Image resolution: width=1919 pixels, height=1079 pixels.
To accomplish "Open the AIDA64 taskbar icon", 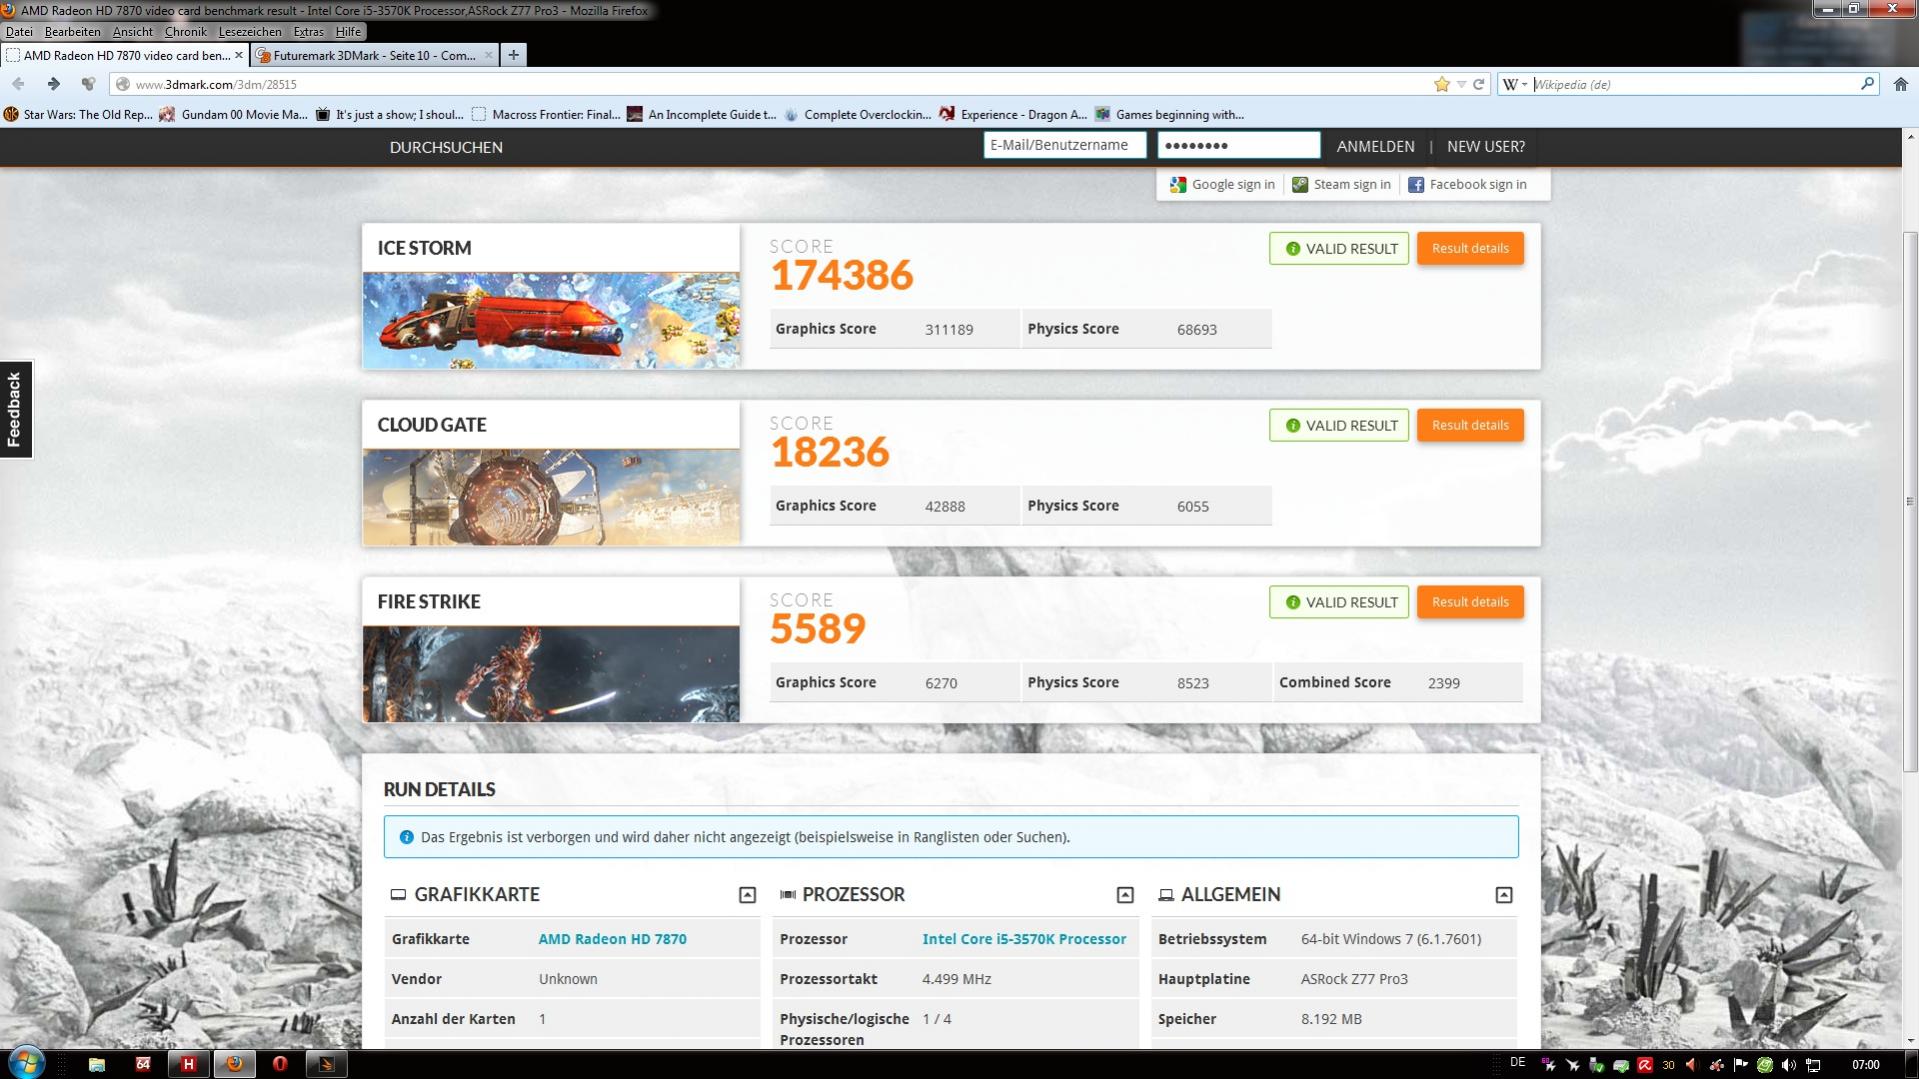I will click(142, 1064).
